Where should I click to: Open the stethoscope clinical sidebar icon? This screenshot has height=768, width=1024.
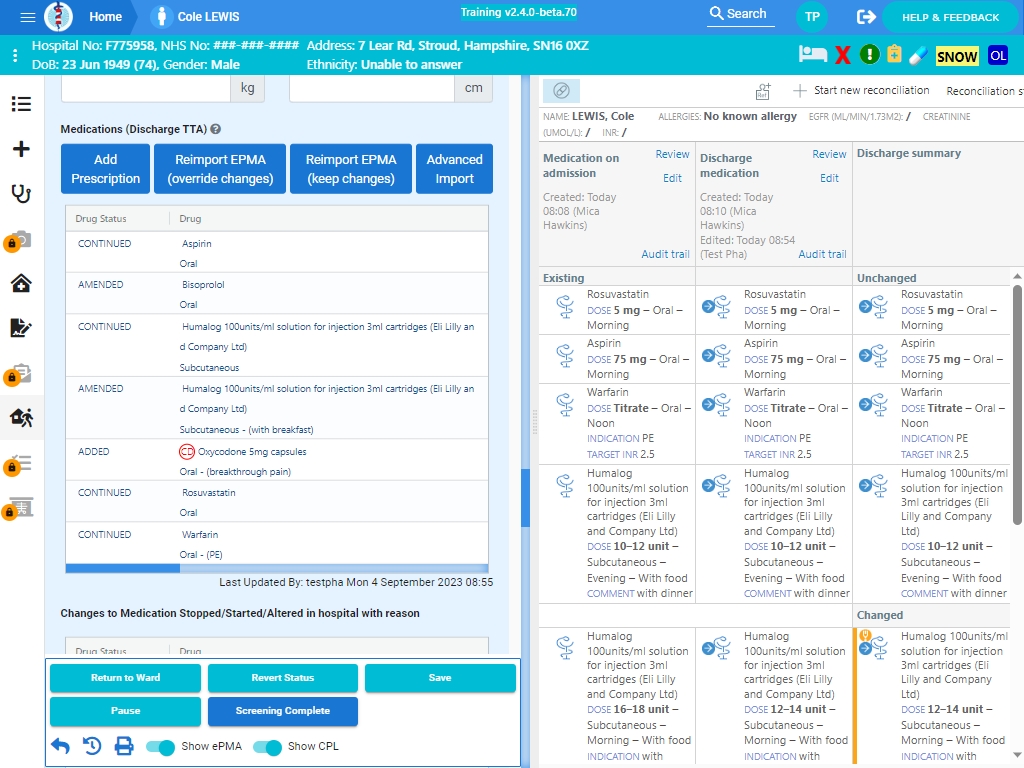pyautogui.click(x=21, y=193)
